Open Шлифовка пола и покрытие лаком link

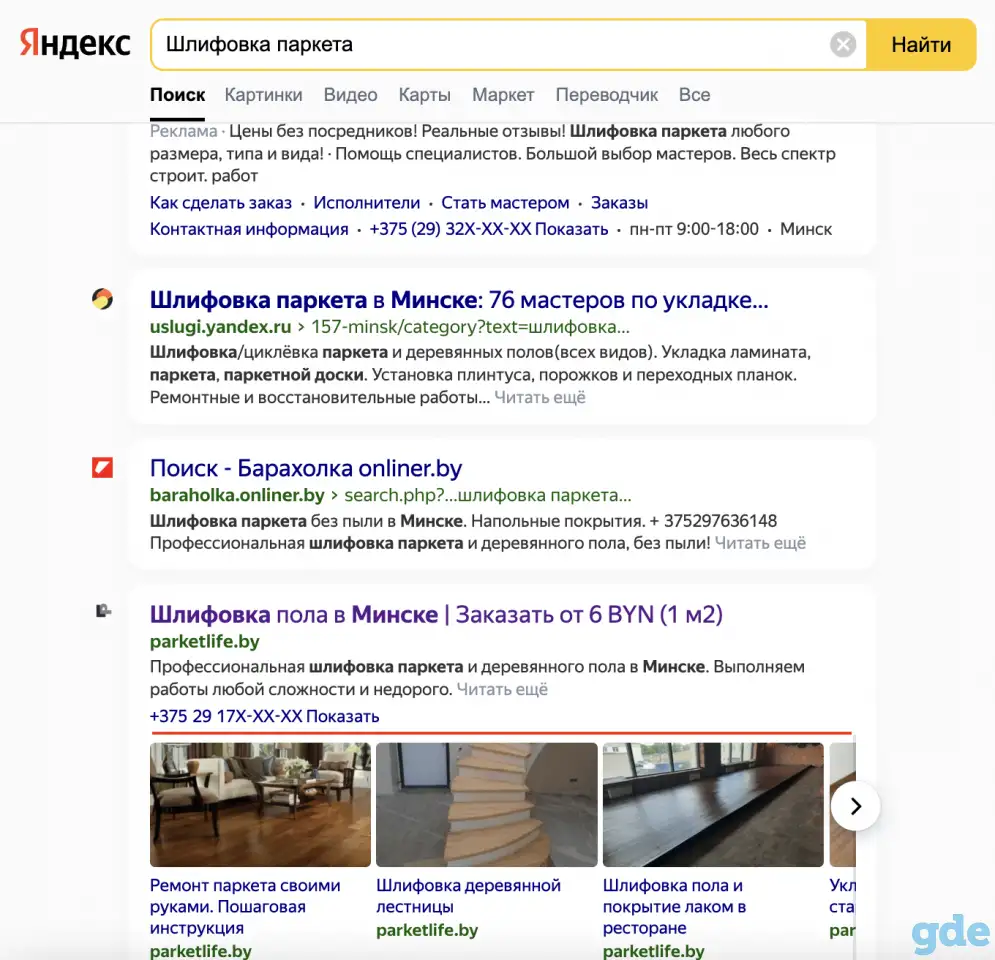[x=674, y=906]
